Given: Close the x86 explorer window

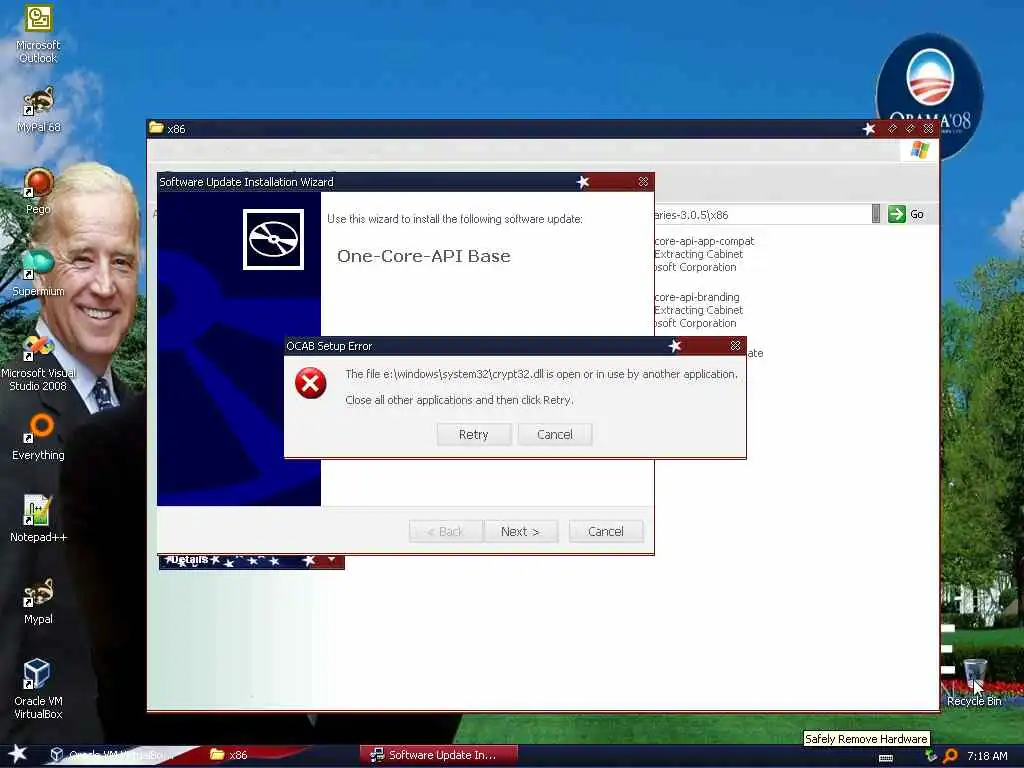Looking at the screenshot, I should click(928, 129).
